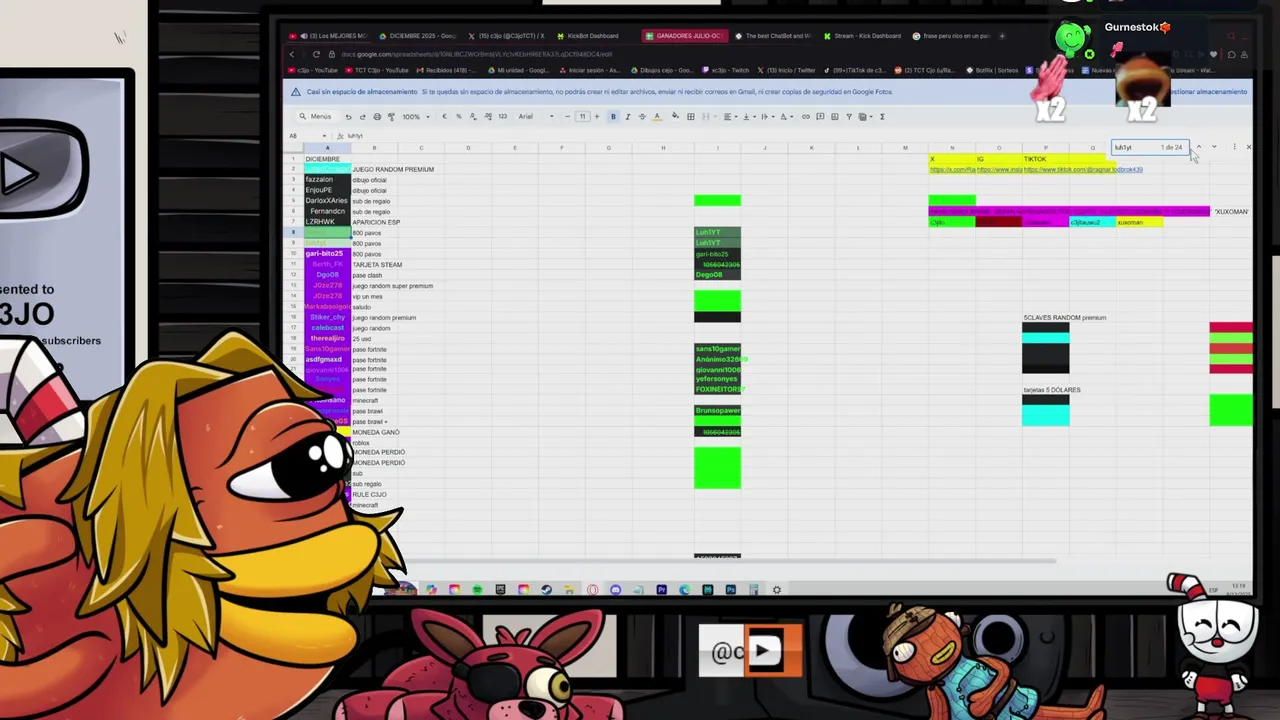1280x720 pixels.
Task: Open c3jo - YouTube bookmark
Action: point(313,70)
